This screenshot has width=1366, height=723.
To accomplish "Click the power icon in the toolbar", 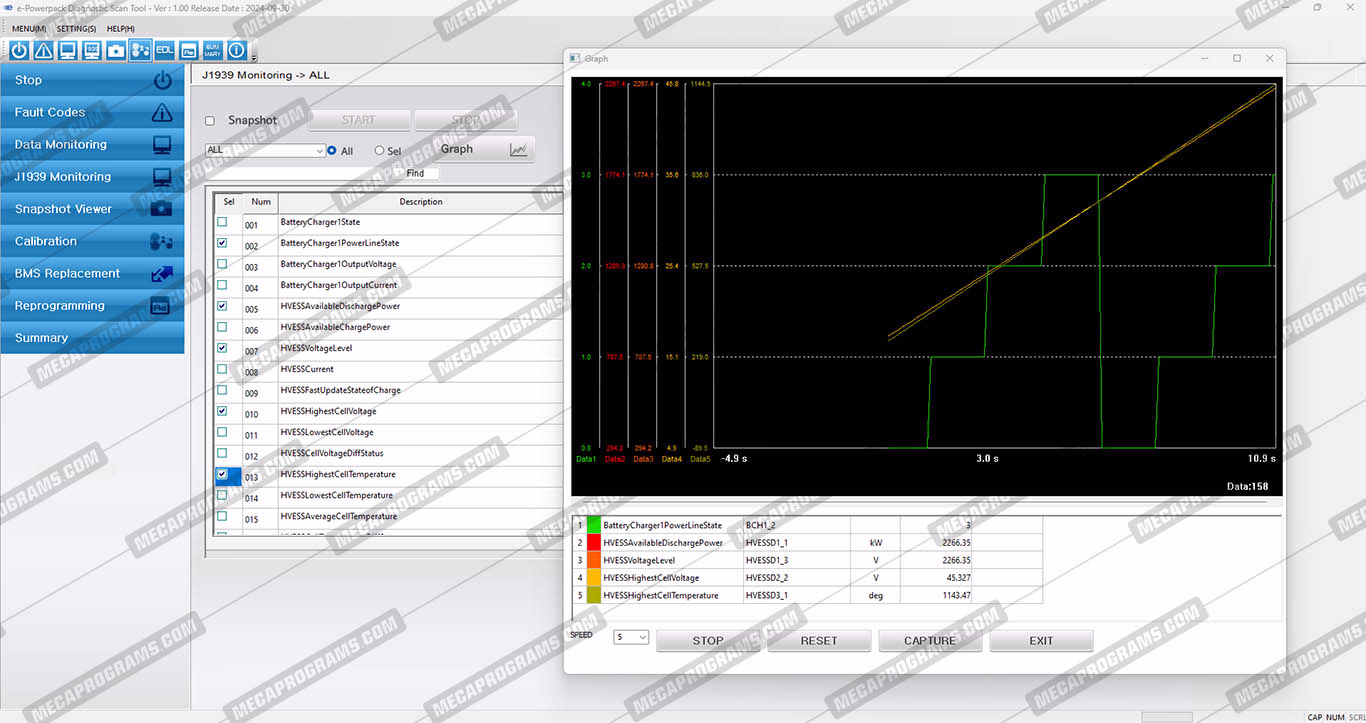I will 19,50.
